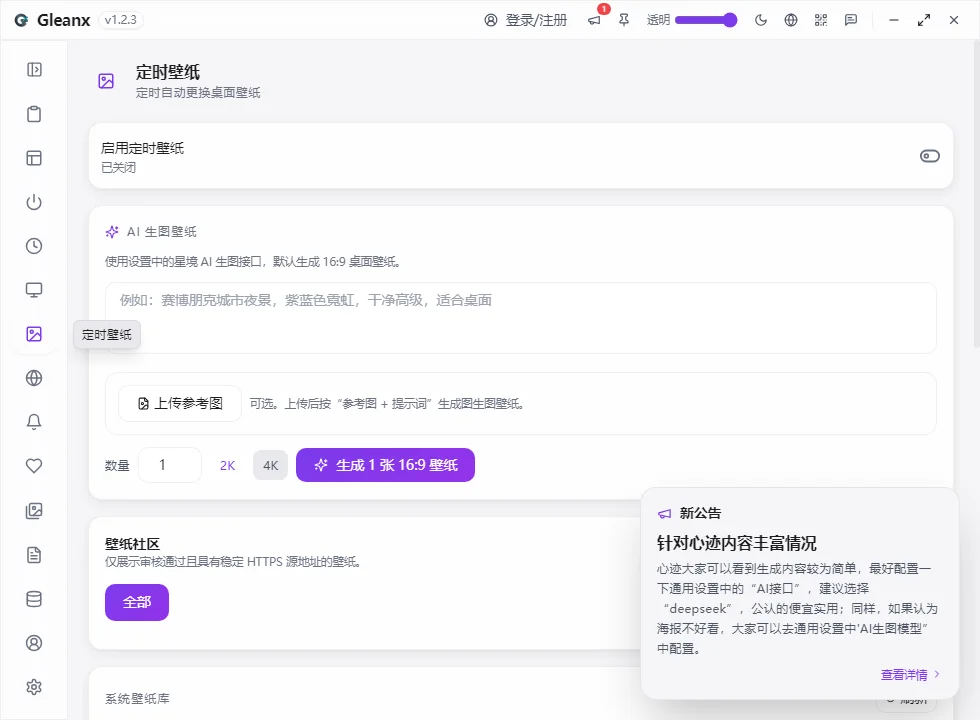The image size is (980, 720).
Task: Focus the AI wallpaper prompt text field
Action: pyautogui.click(x=521, y=318)
